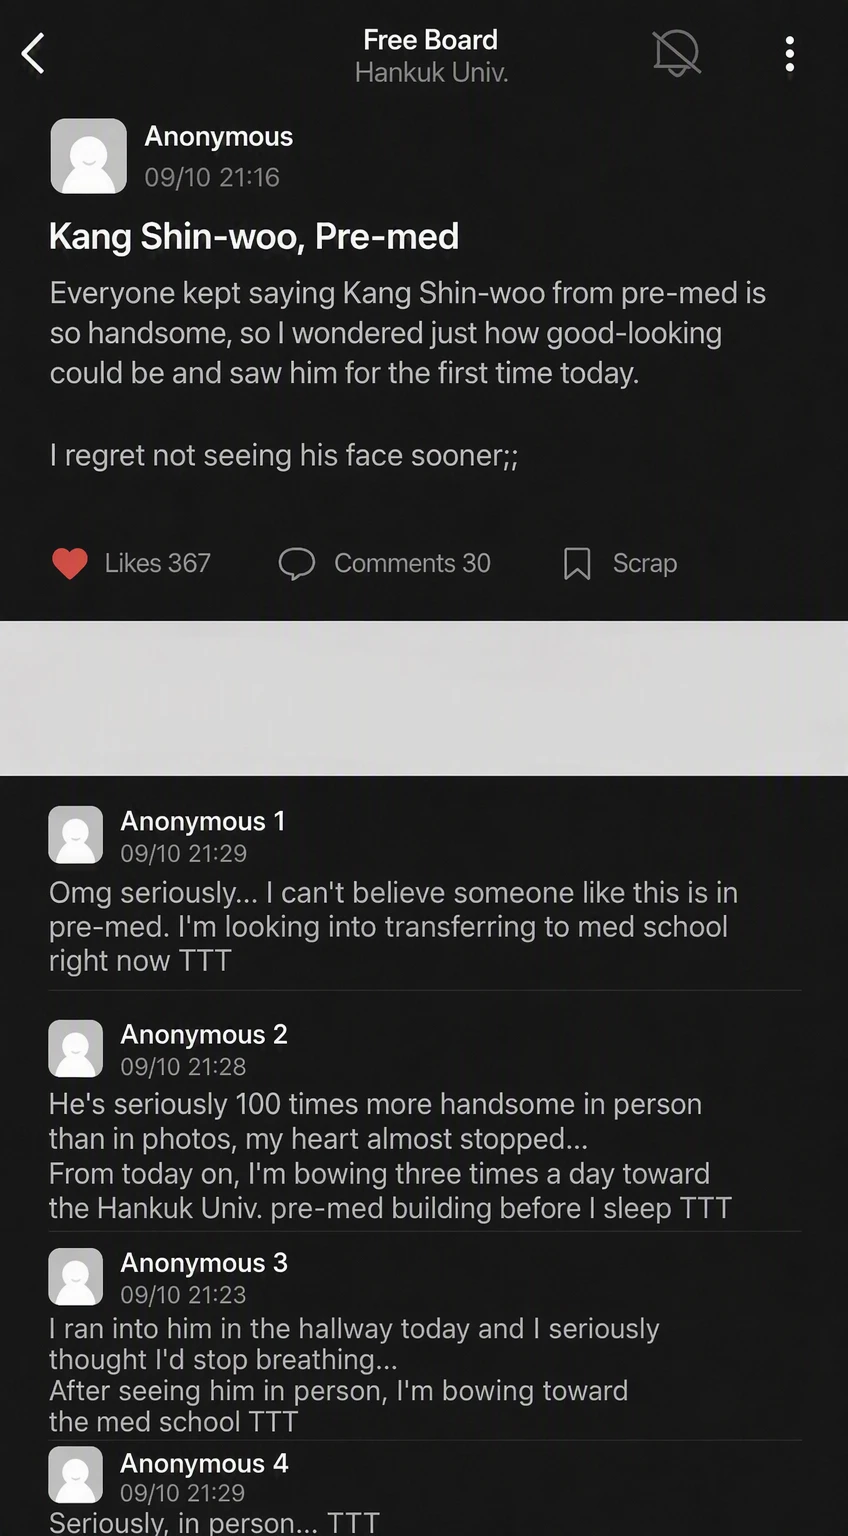Tap the Scrap text label
Viewport: 848px width, 1536px height.
645,563
